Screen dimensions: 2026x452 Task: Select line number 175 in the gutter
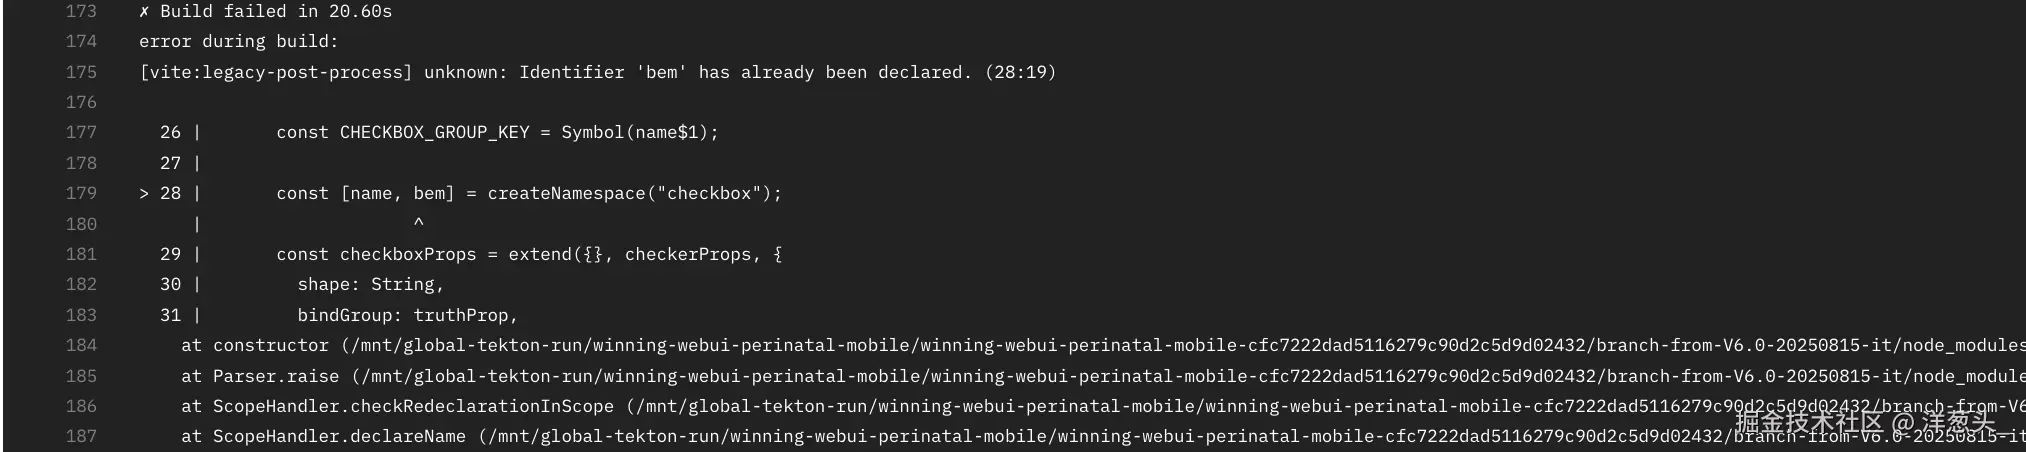(81, 72)
